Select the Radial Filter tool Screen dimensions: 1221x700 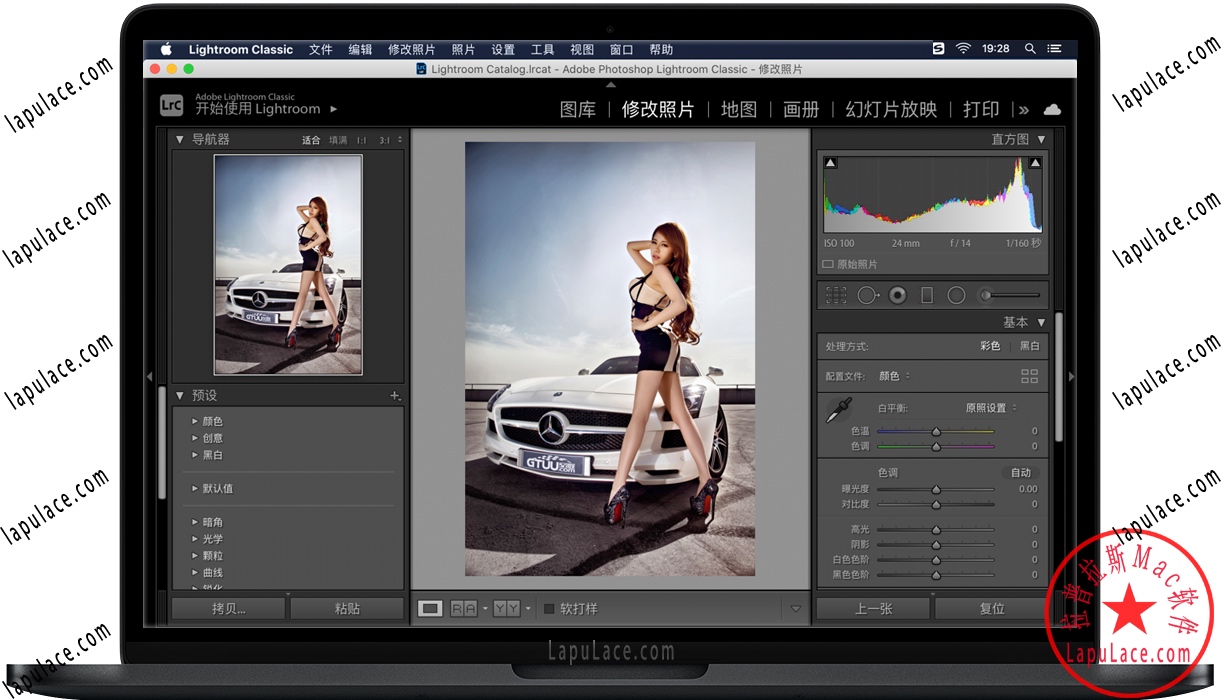[955, 295]
